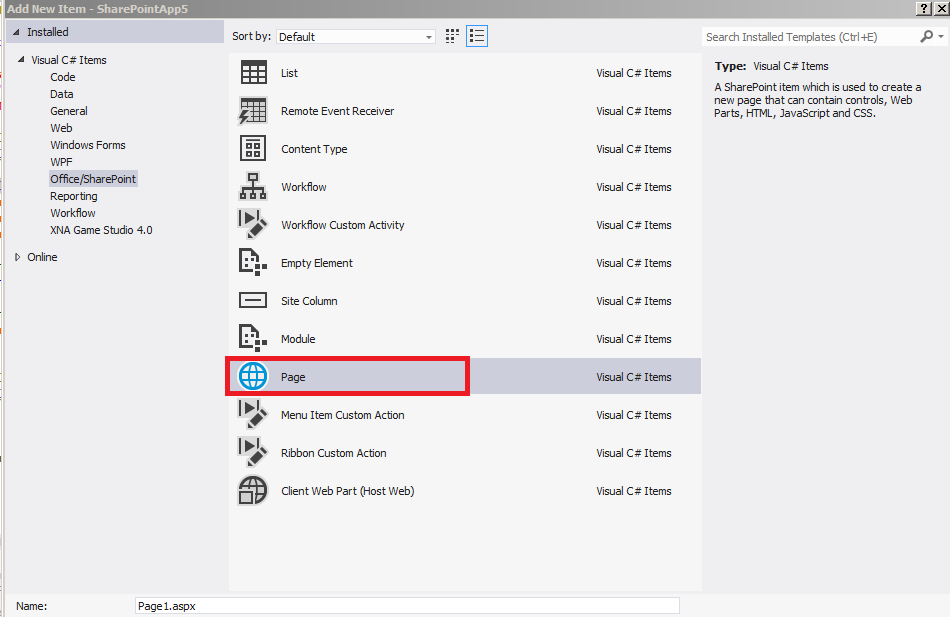Click the search magnifier icon

coord(926,36)
